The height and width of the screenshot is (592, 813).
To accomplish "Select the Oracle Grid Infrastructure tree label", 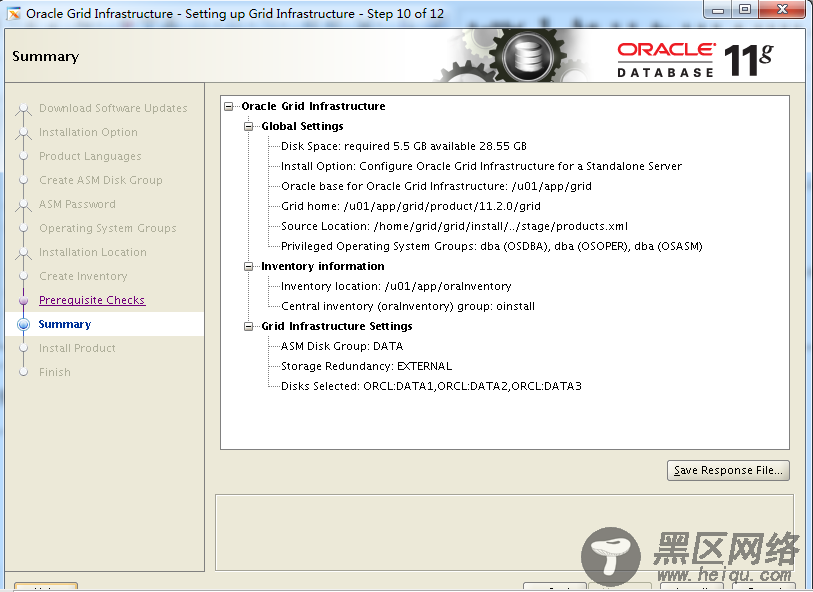I will 313,106.
